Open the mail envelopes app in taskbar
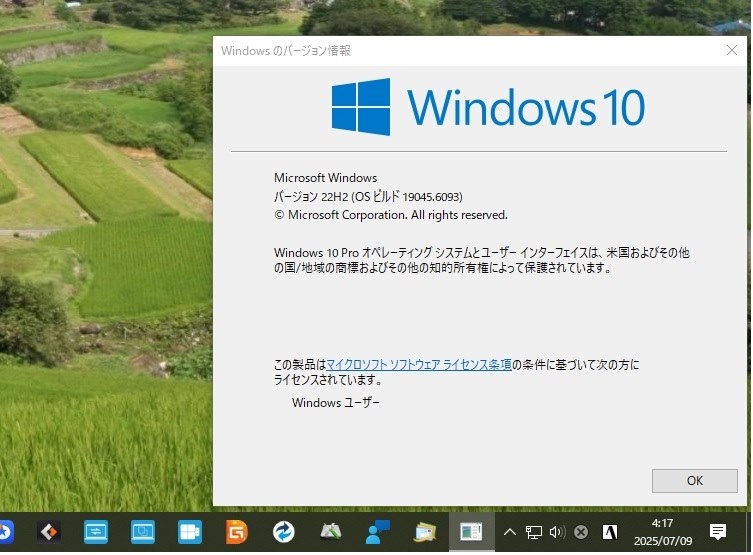The width and height of the screenshot is (753, 555). point(425,532)
